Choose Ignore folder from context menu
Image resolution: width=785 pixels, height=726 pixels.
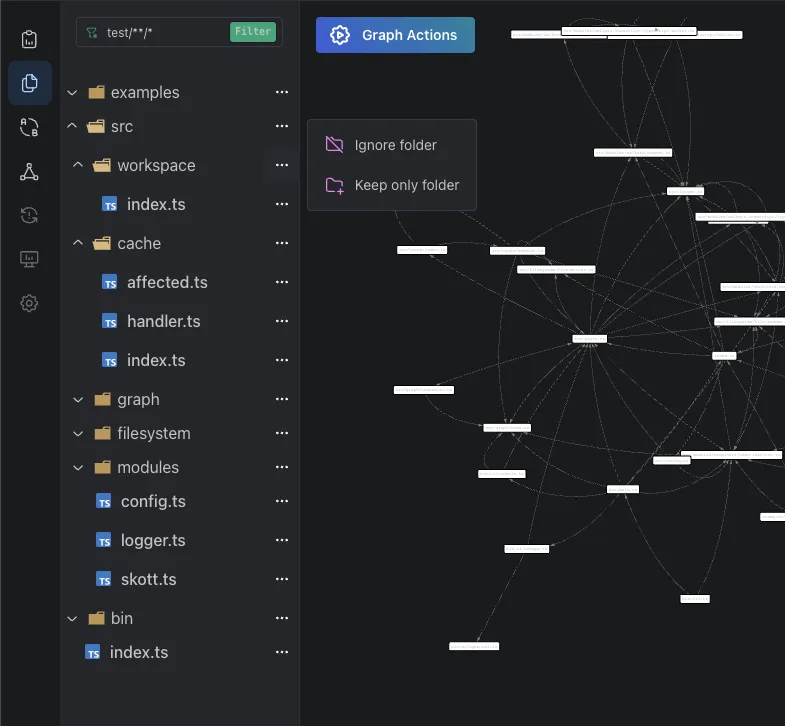pyautogui.click(x=391, y=145)
